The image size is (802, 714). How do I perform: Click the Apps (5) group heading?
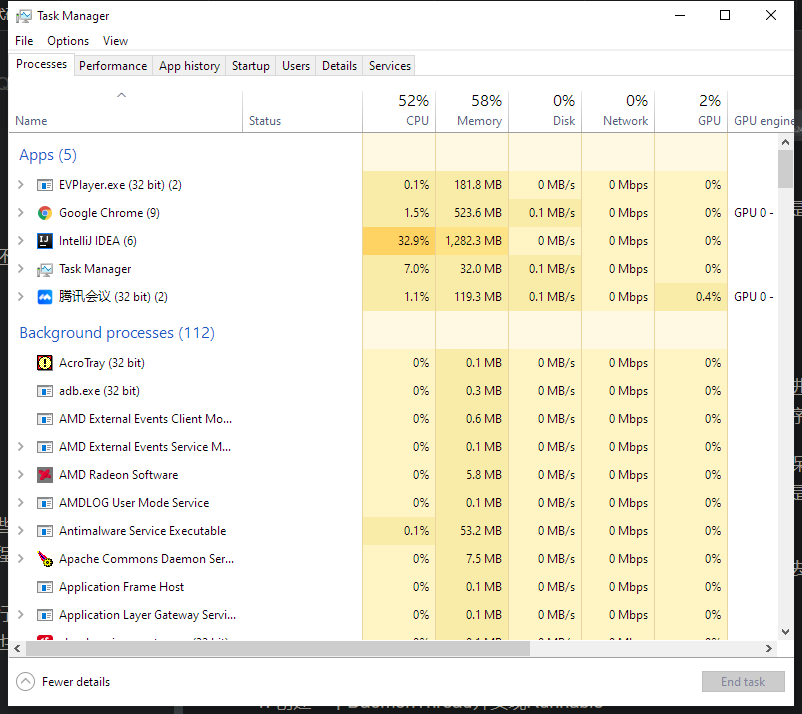point(48,155)
